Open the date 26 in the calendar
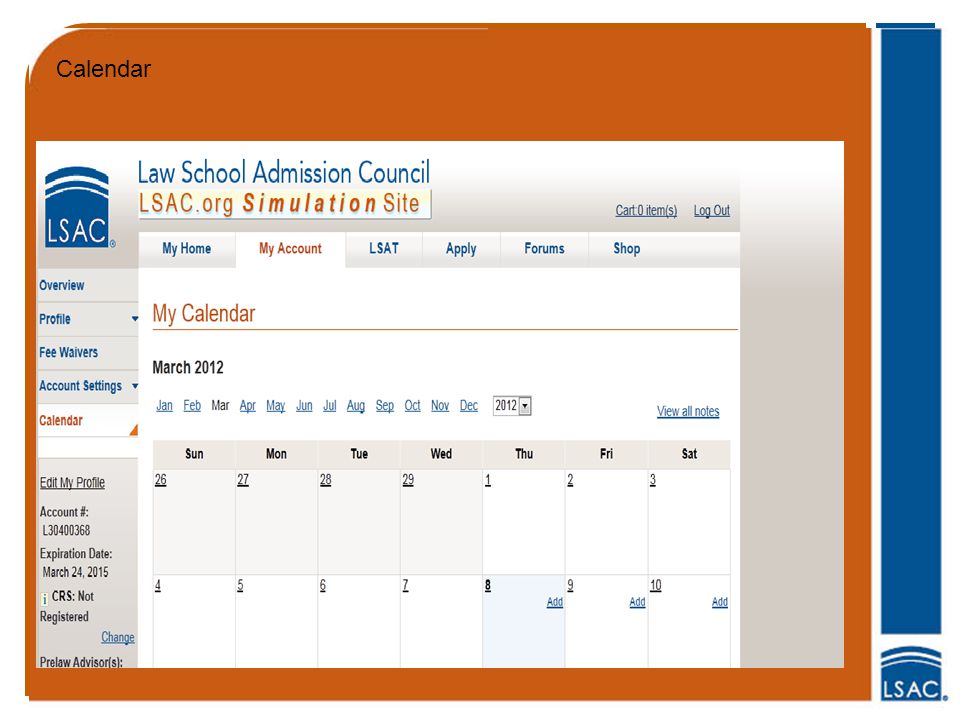Screen dimensions: 960x720 pyautogui.click(x=160, y=479)
